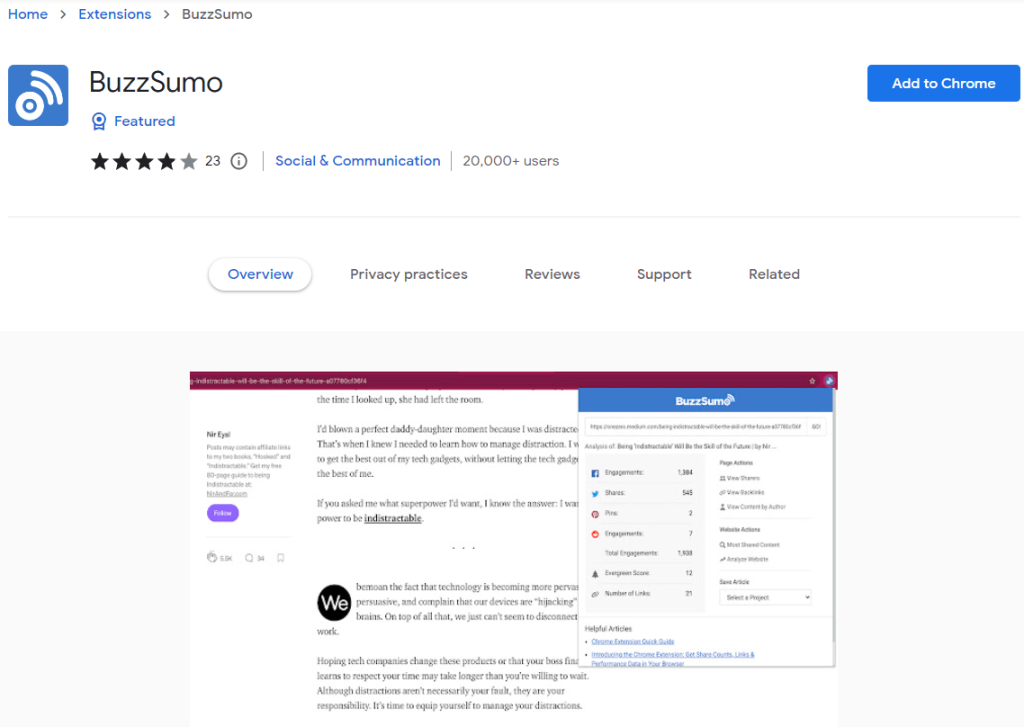This screenshot has height=727, width=1024.
Task: Open Introducing the Chrome Extension article link
Action: pyautogui.click(x=672, y=658)
